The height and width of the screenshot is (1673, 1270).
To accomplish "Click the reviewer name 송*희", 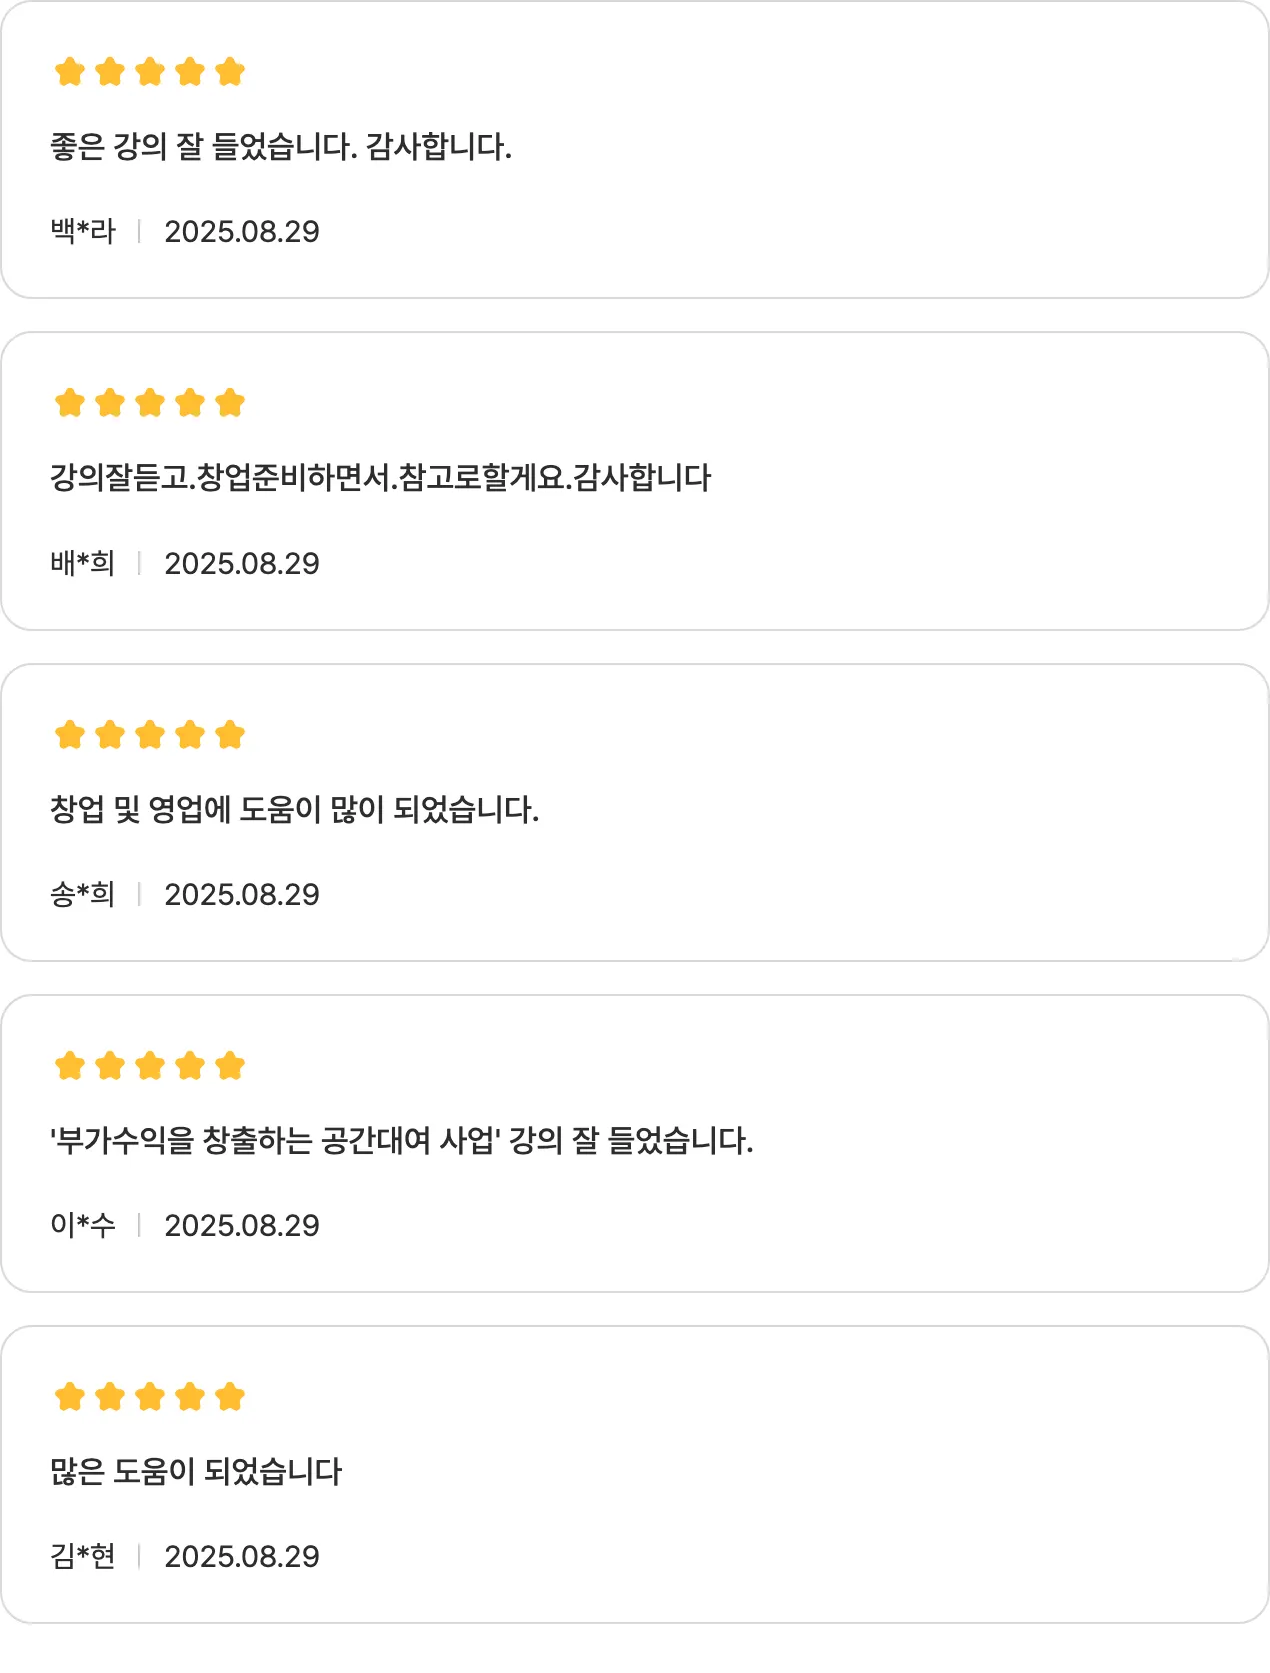I will tap(83, 894).
